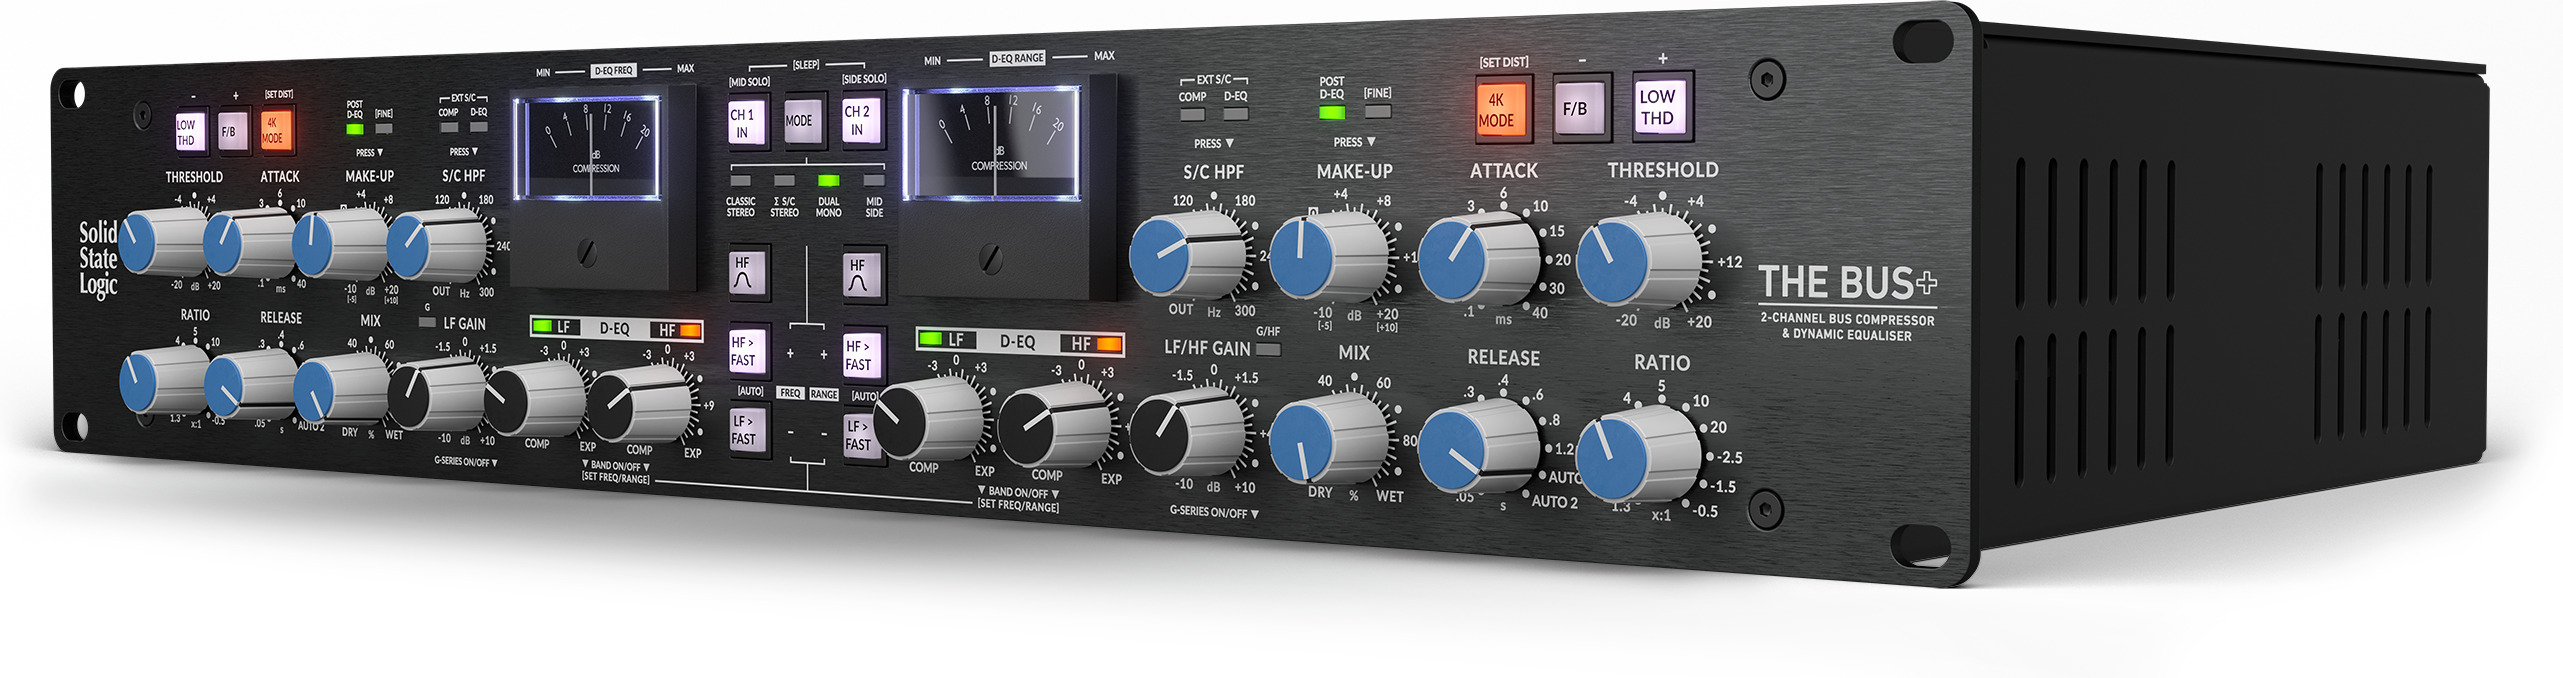Click the right D-EQ HF orange band indicator
Screen dimensions: 2563x678
1109,344
